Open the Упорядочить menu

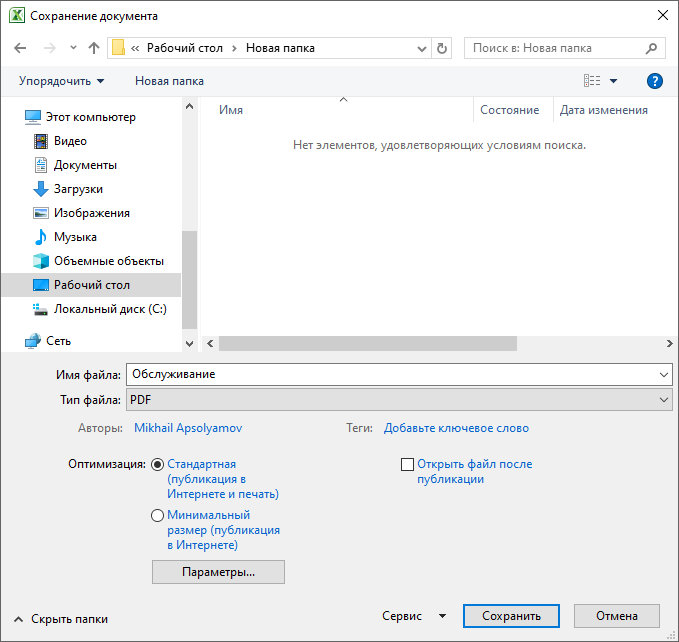[61, 81]
